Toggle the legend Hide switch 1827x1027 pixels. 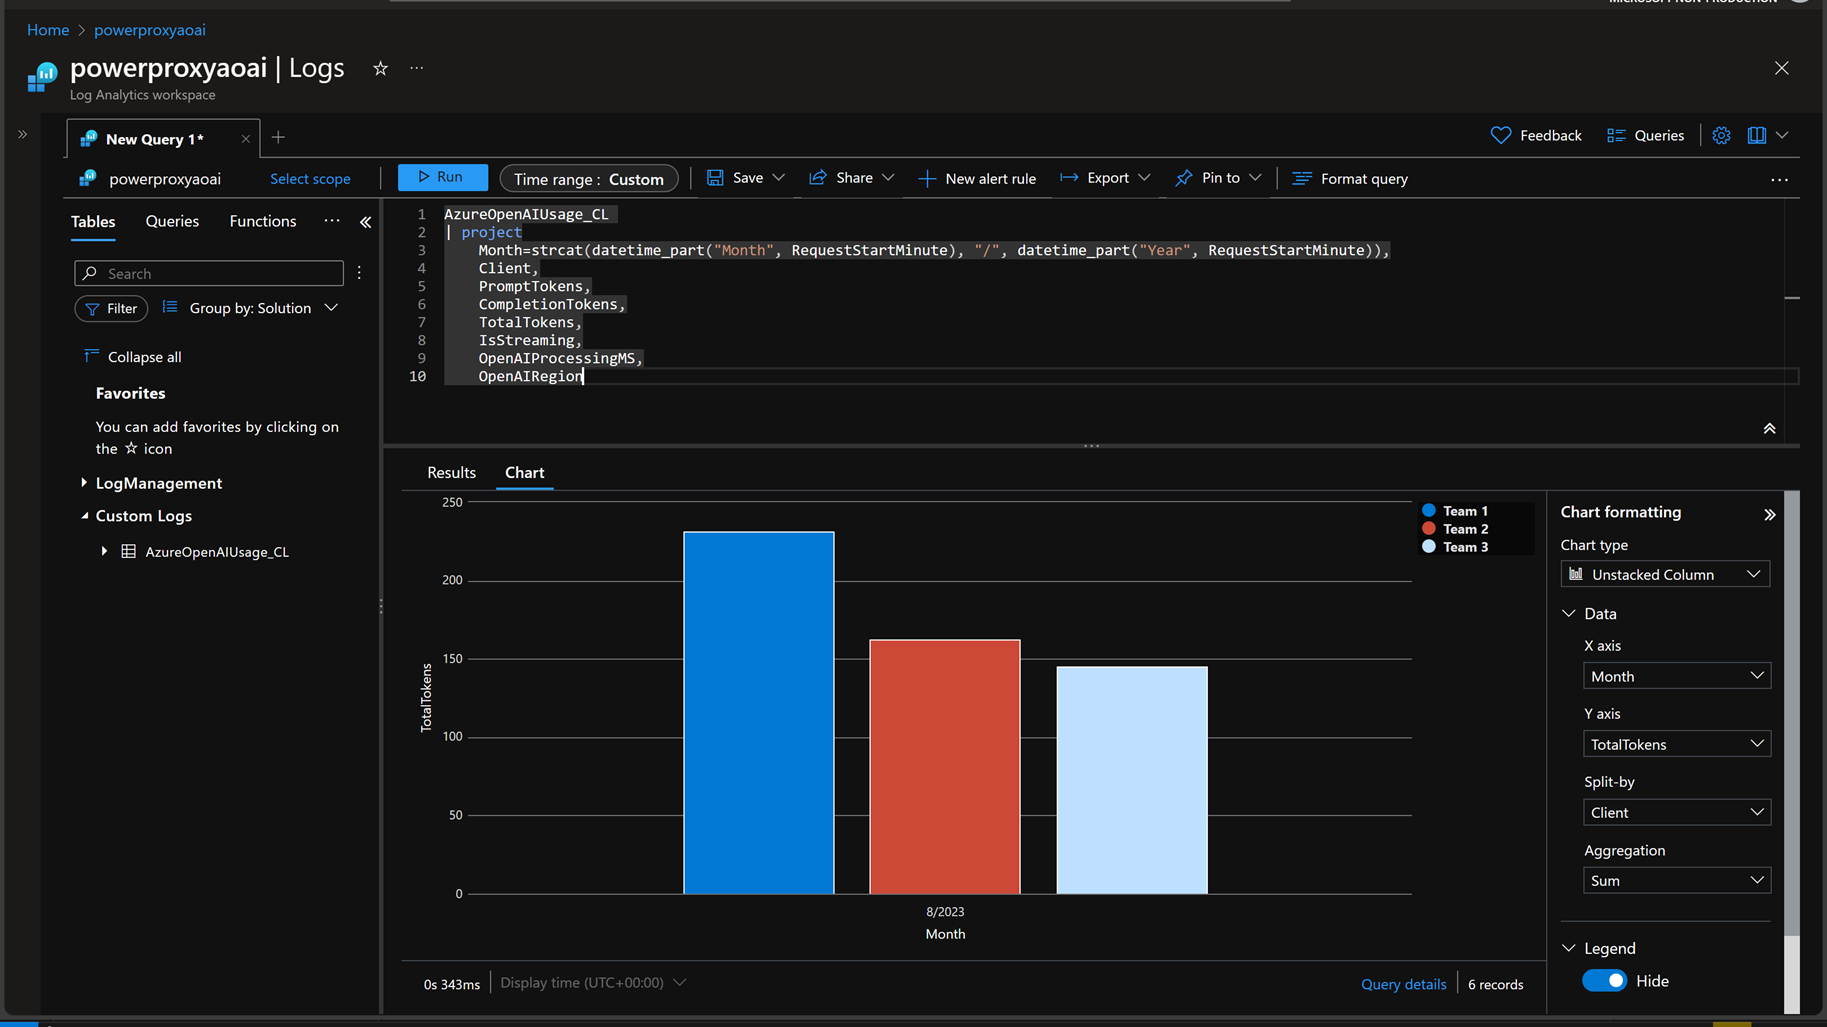(x=1604, y=981)
